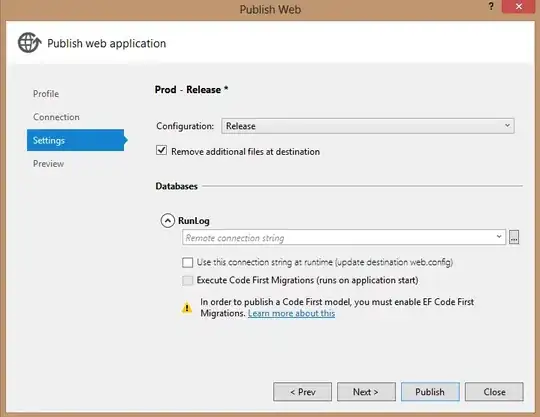The height and width of the screenshot is (417, 540).
Task: Toggle Execute Code First Migrations checkbox
Action: [x=187, y=280]
